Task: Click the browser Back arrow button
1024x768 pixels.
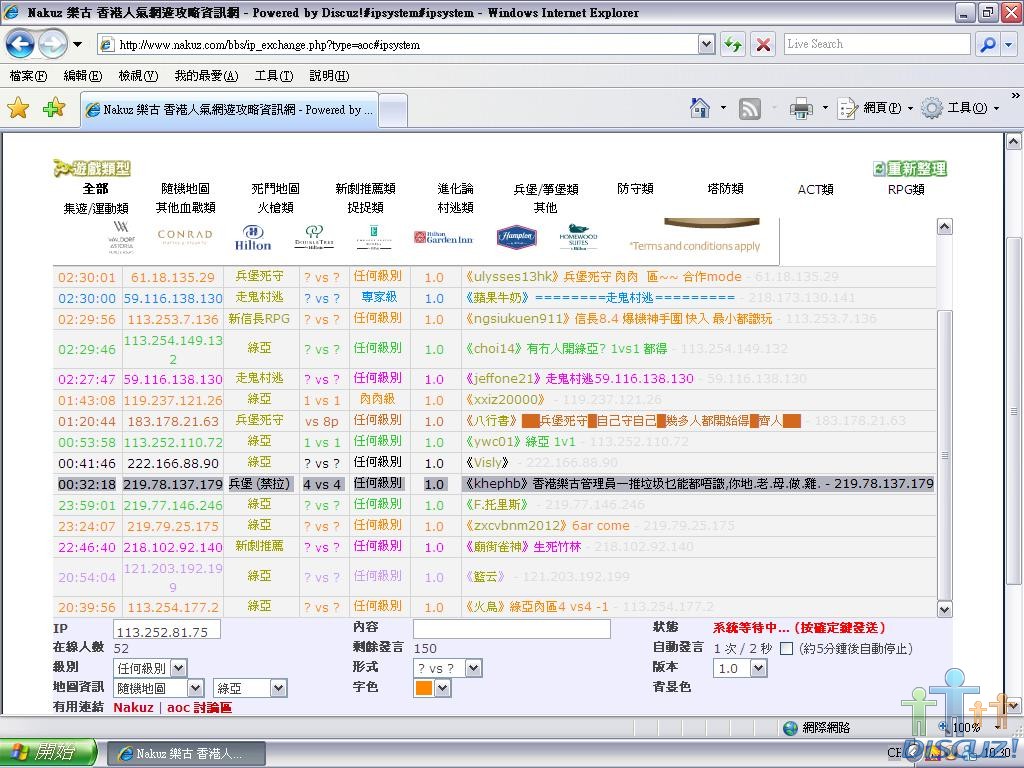Action: point(20,44)
